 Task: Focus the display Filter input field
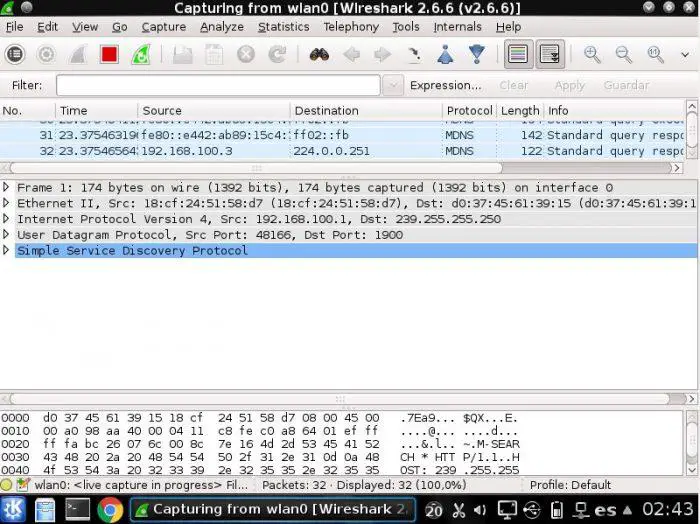click(x=218, y=85)
